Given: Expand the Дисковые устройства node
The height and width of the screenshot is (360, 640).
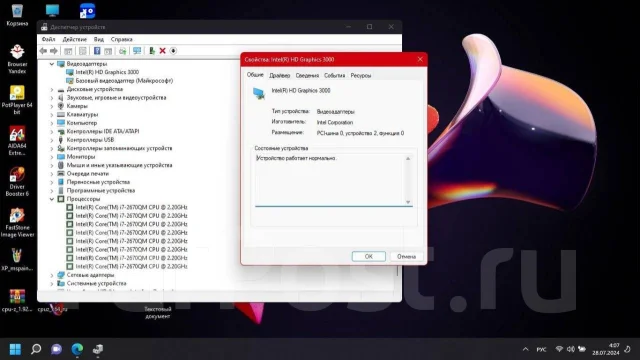Looking at the screenshot, I should pyautogui.click(x=52, y=89).
